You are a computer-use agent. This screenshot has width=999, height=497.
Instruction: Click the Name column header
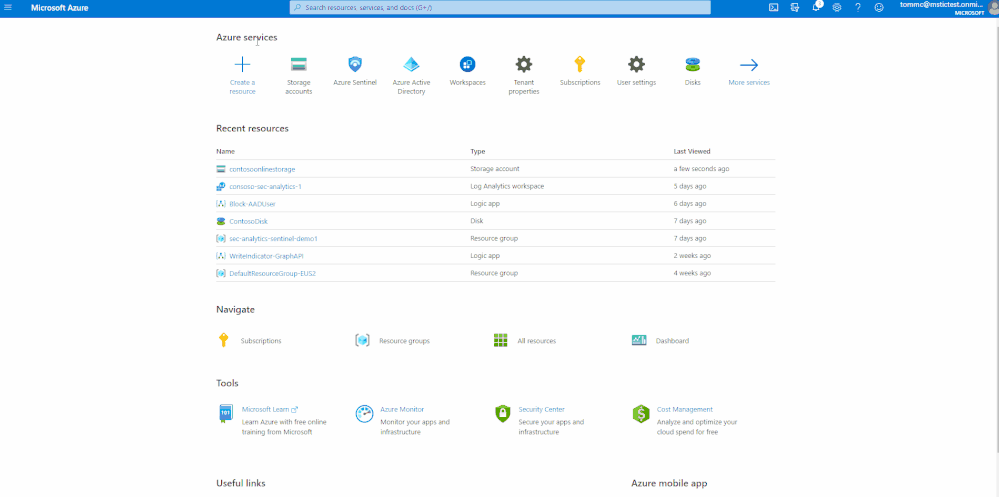pyautogui.click(x=226, y=152)
